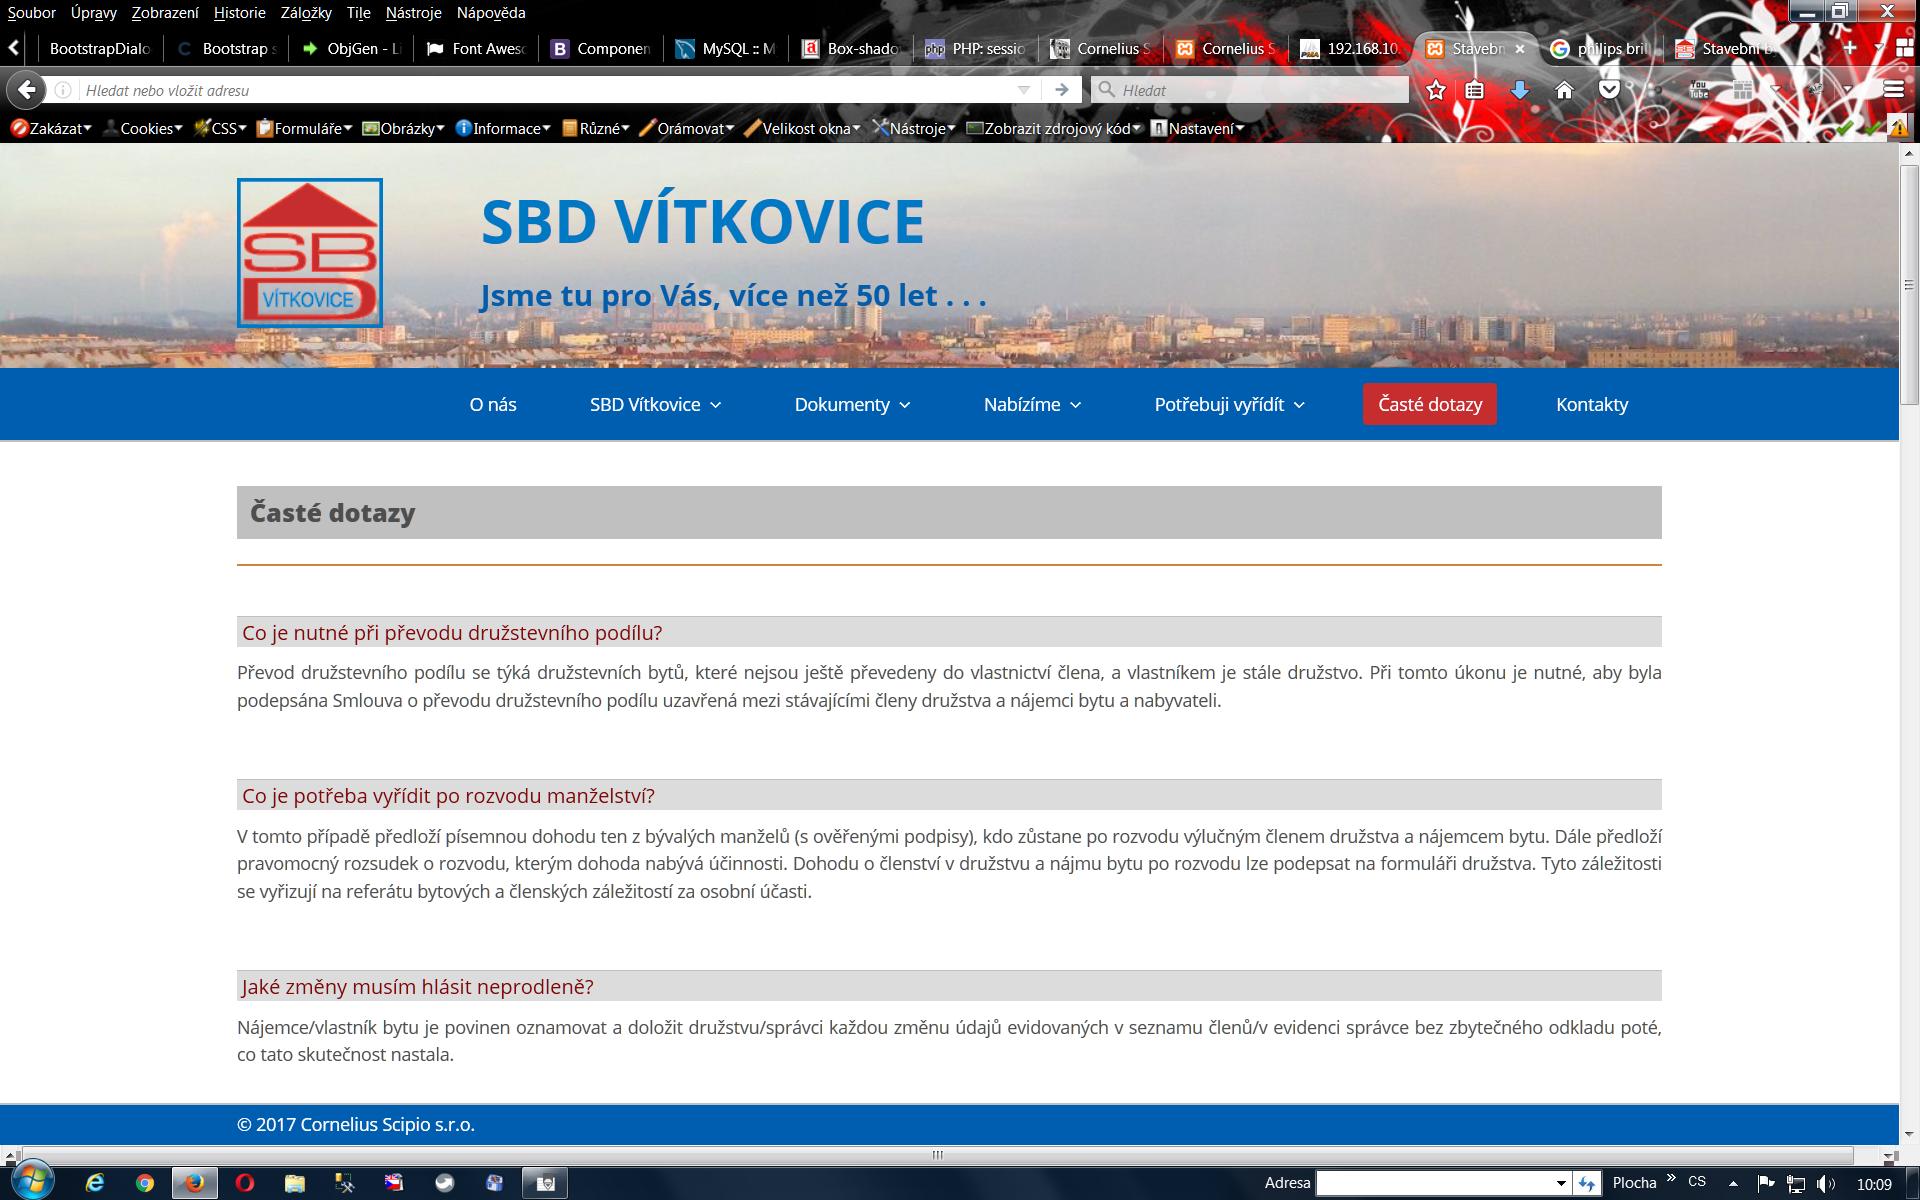The height and width of the screenshot is (1200, 1920).
Task: Go to the home page icon
Action: [1564, 90]
